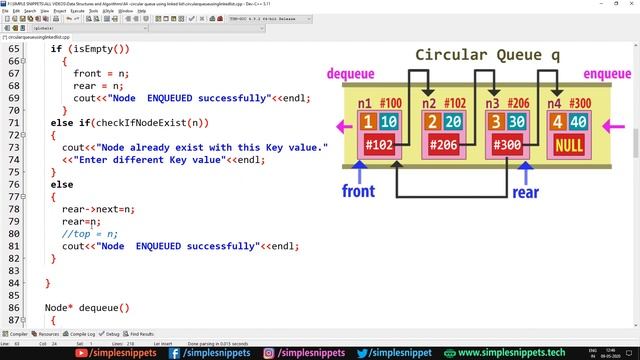Open the Edit menu
Image resolution: width=640 pixels, height=360 pixels.
pyautogui.click(x=16, y=11)
